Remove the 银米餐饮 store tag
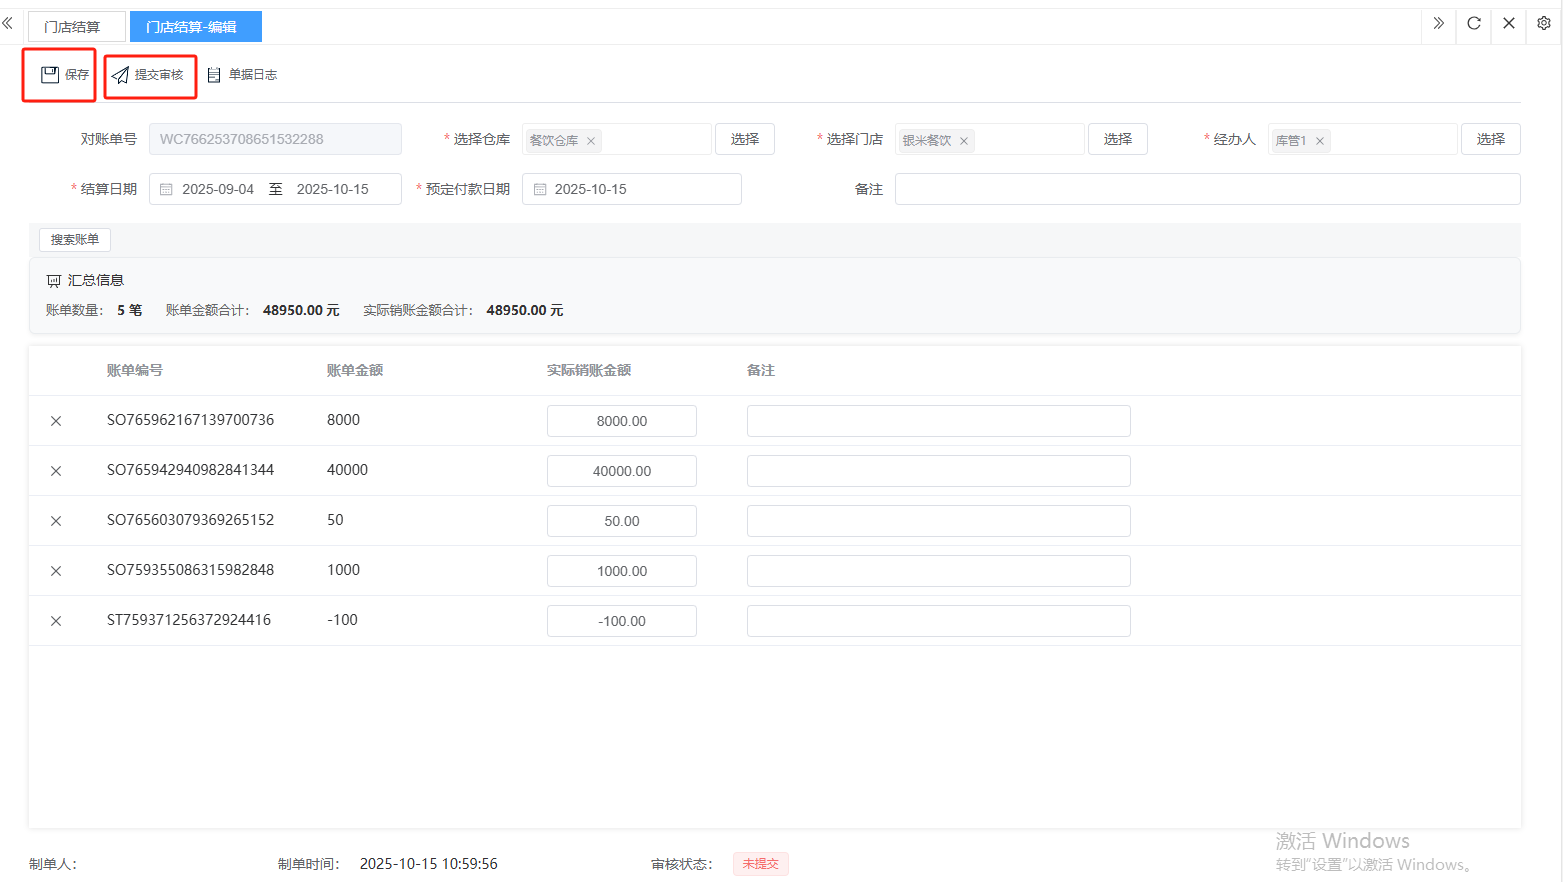 [964, 141]
